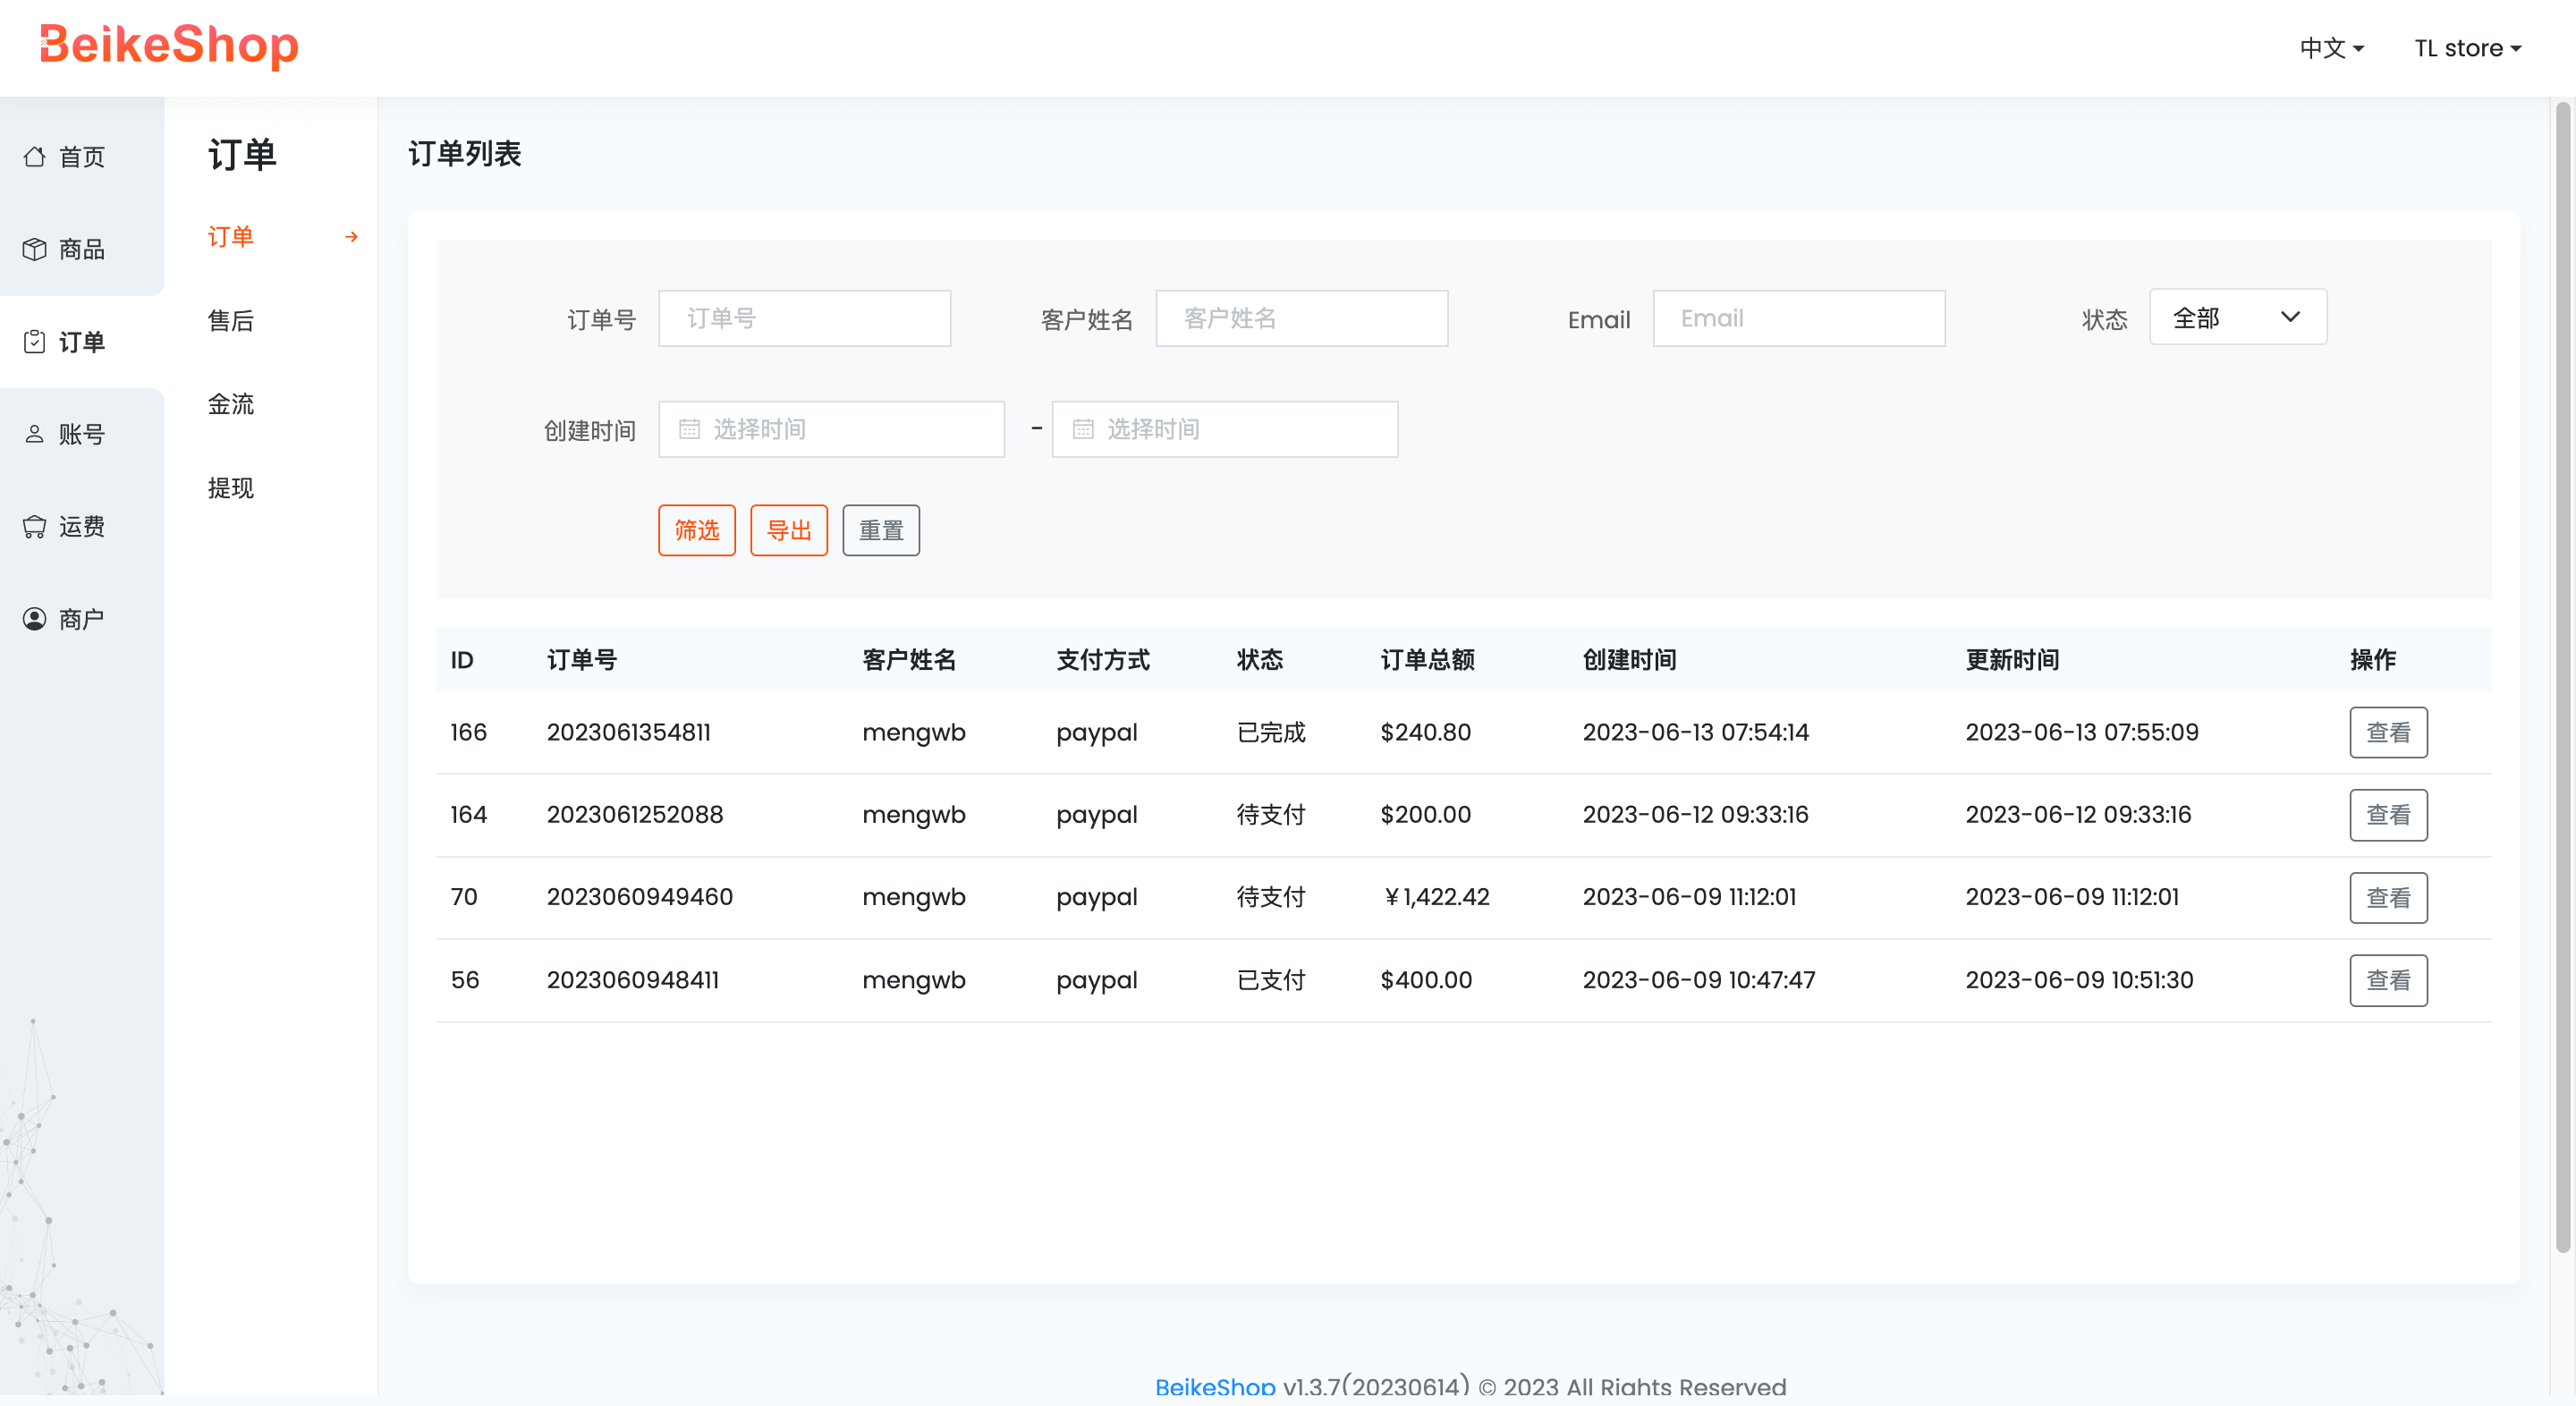
Task: Open the 状态 status dropdown
Action: [x=2237, y=318]
